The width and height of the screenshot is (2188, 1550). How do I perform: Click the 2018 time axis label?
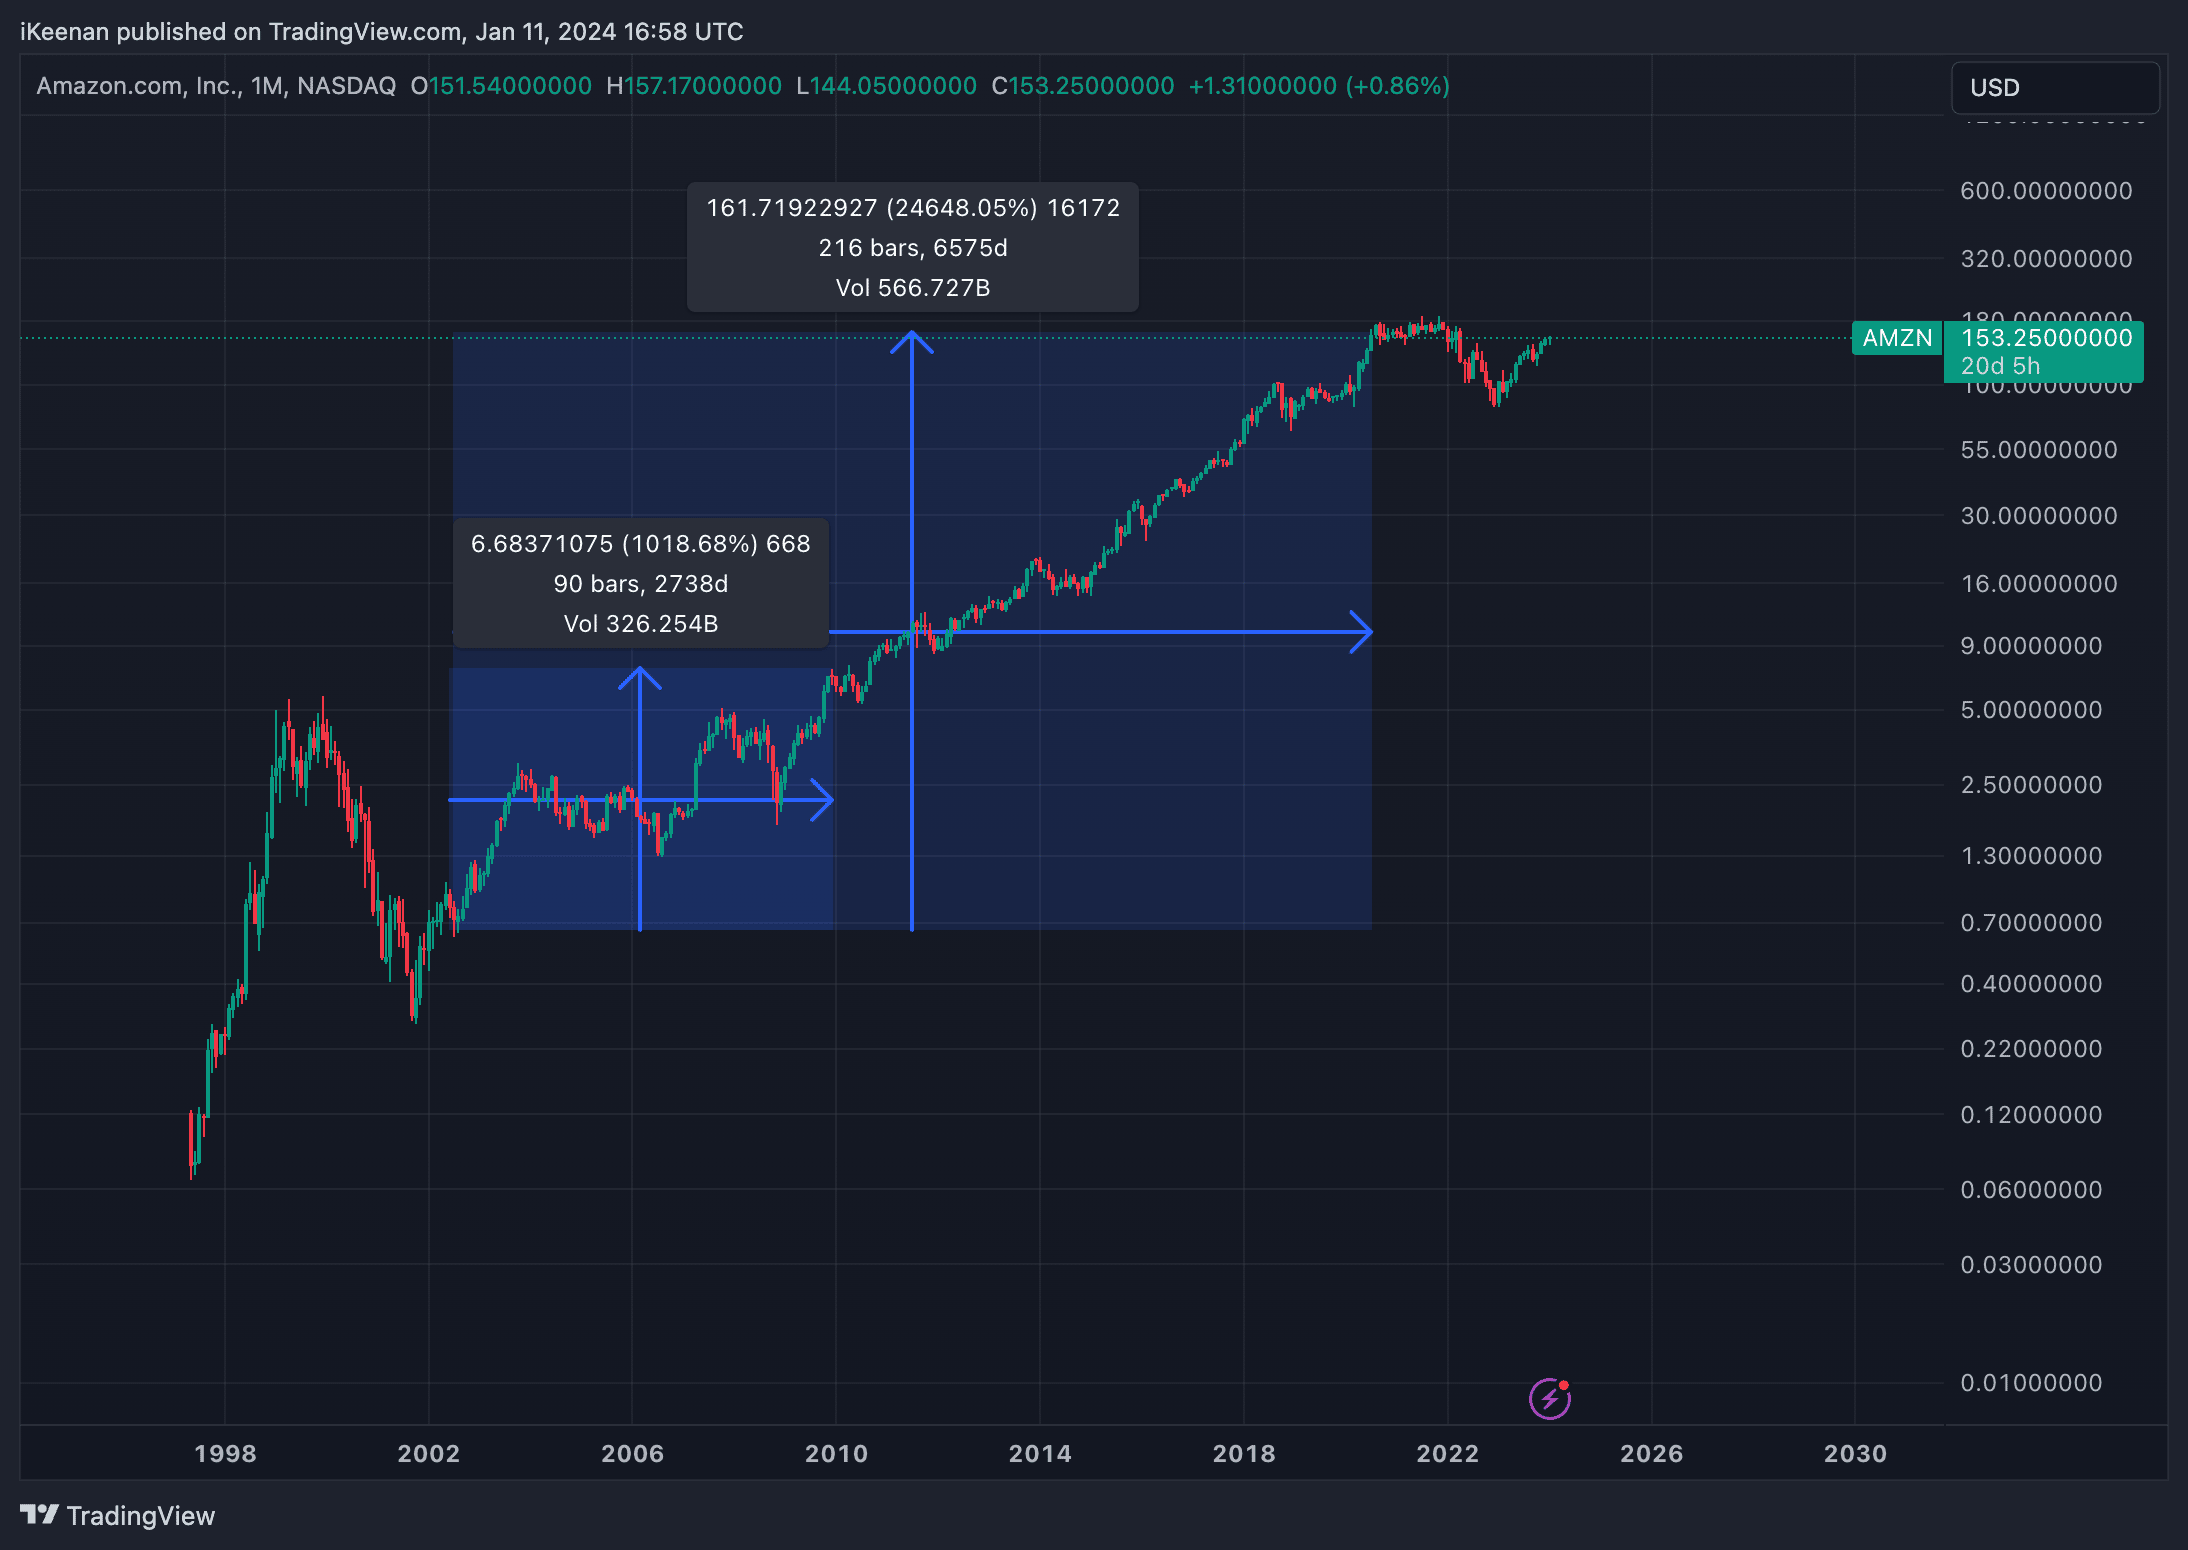(x=1244, y=1454)
